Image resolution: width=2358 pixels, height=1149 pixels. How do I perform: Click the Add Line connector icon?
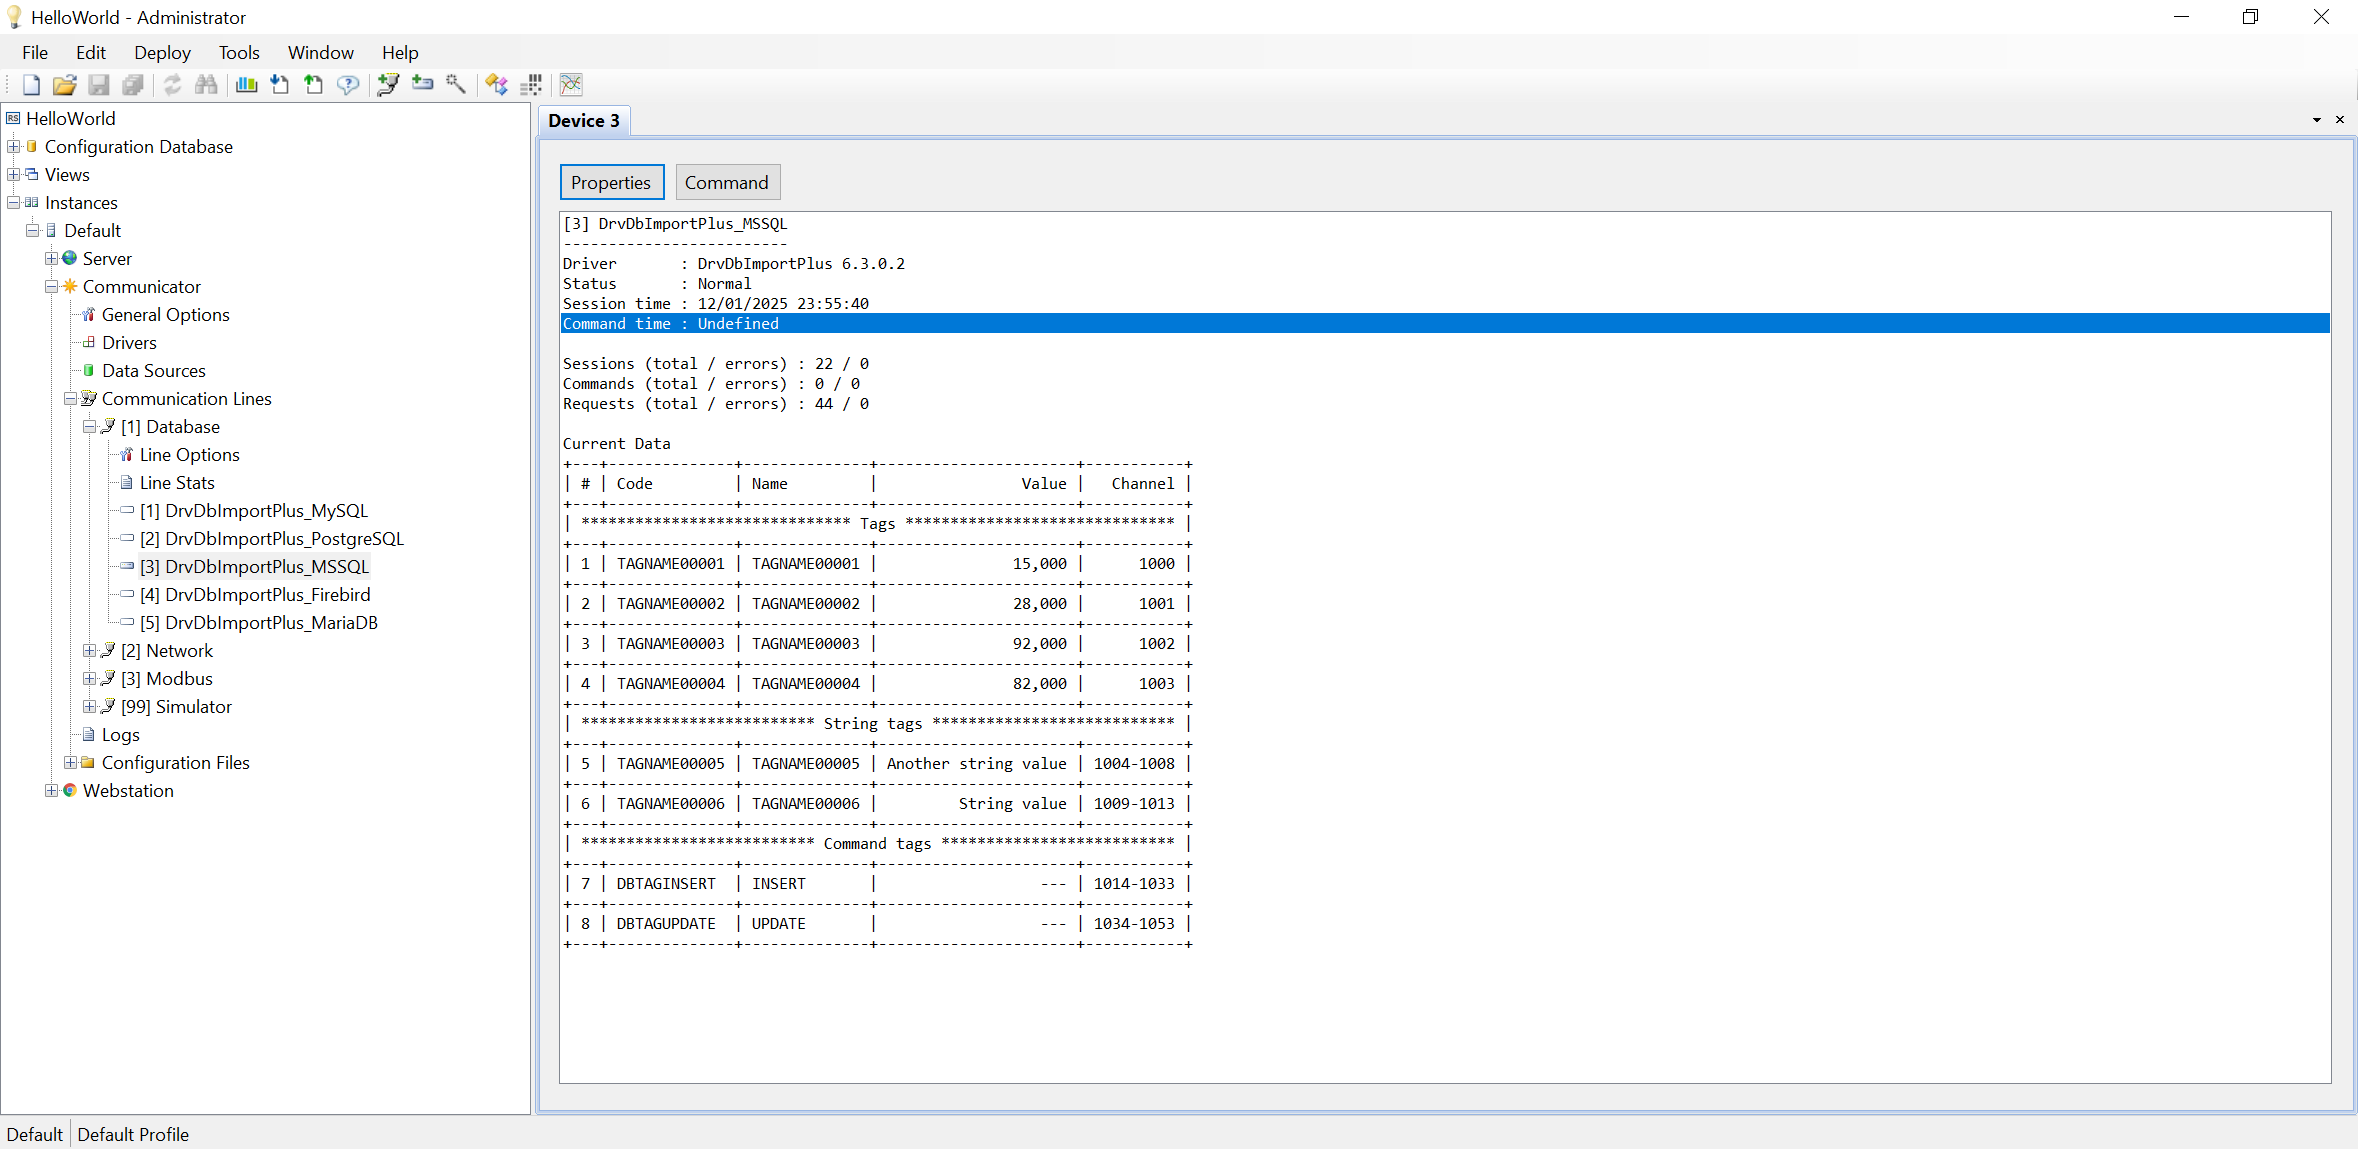(388, 85)
